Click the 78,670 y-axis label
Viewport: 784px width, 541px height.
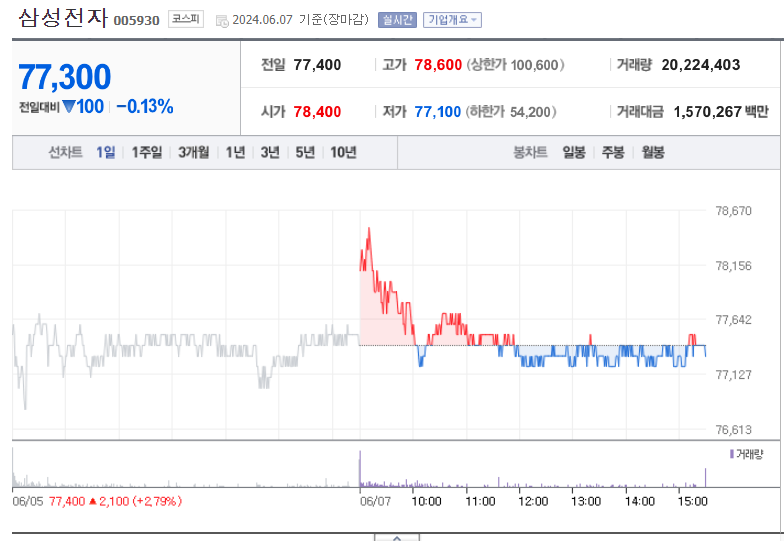[734, 211]
